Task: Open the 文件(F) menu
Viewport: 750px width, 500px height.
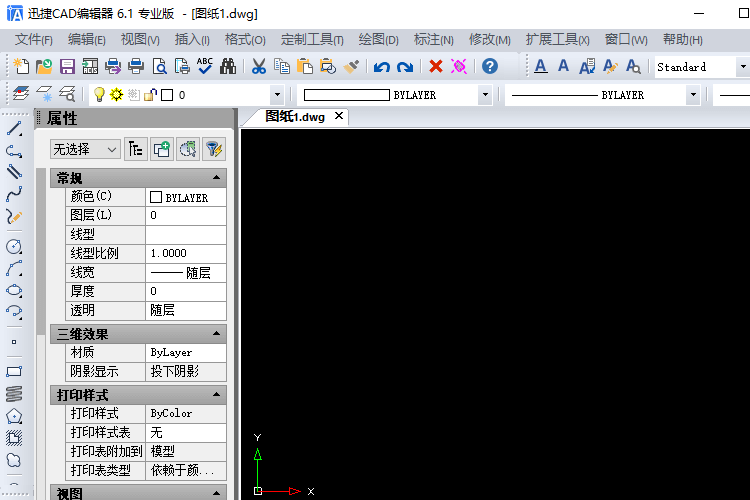Action: point(33,40)
